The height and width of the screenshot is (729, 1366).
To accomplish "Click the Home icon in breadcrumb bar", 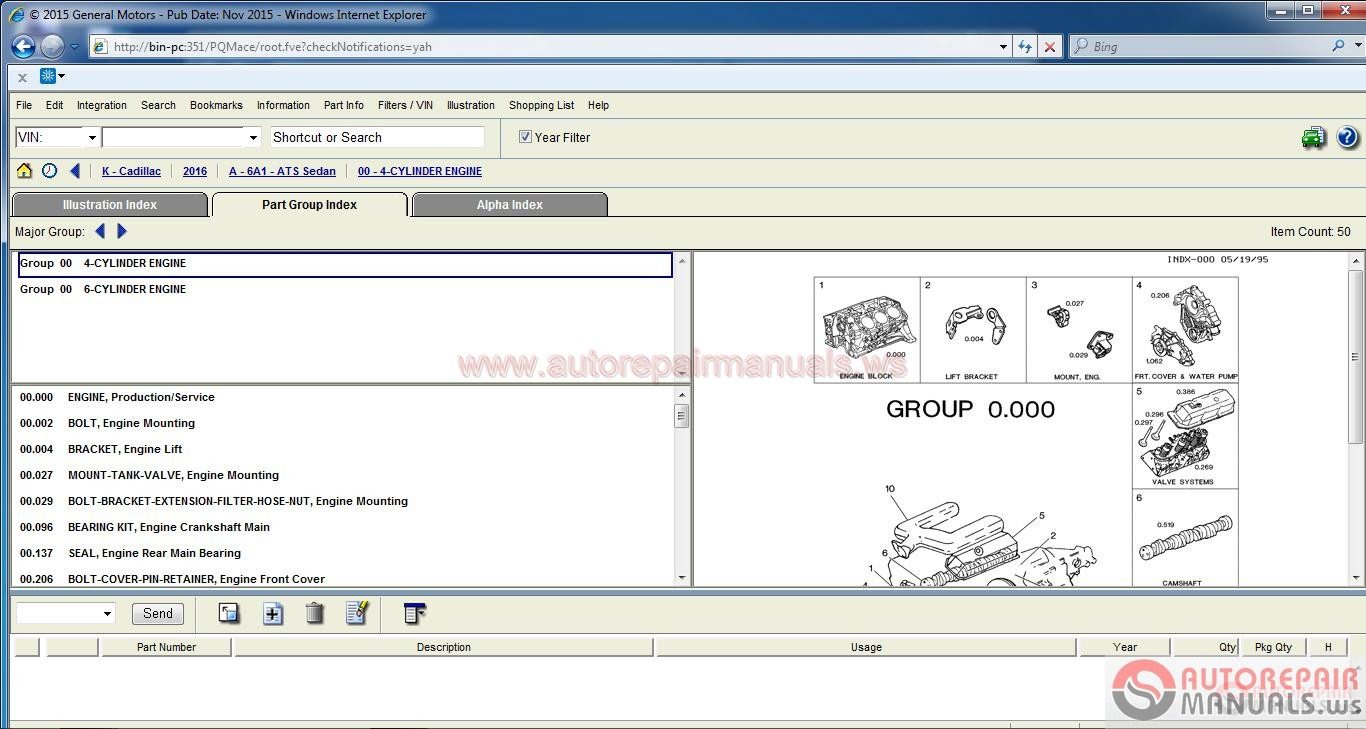I will click(x=25, y=171).
